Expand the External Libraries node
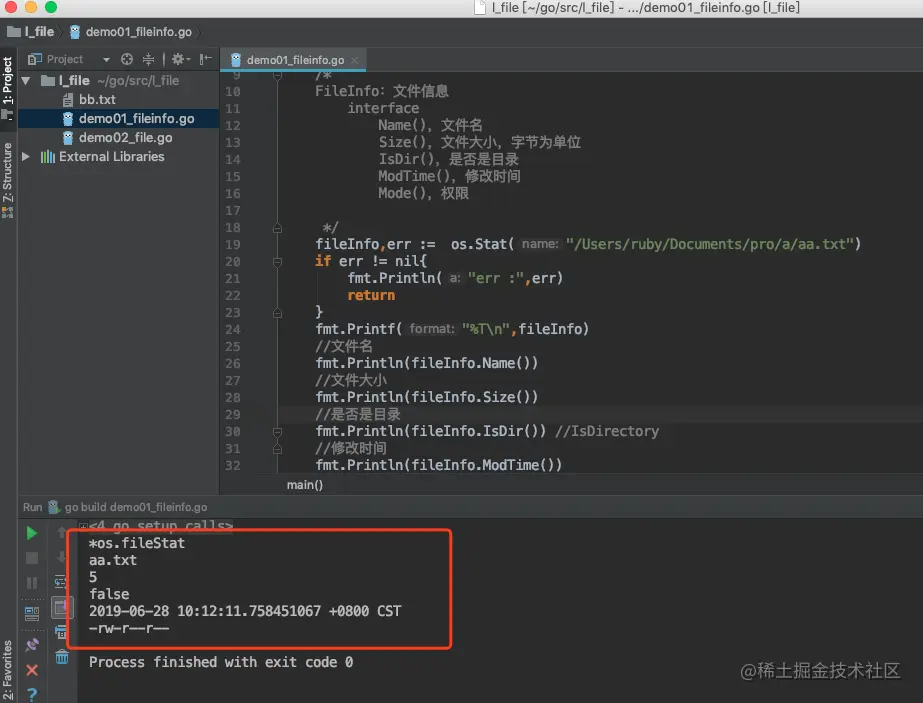The width and height of the screenshot is (923, 703). pyautogui.click(x=26, y=157)
